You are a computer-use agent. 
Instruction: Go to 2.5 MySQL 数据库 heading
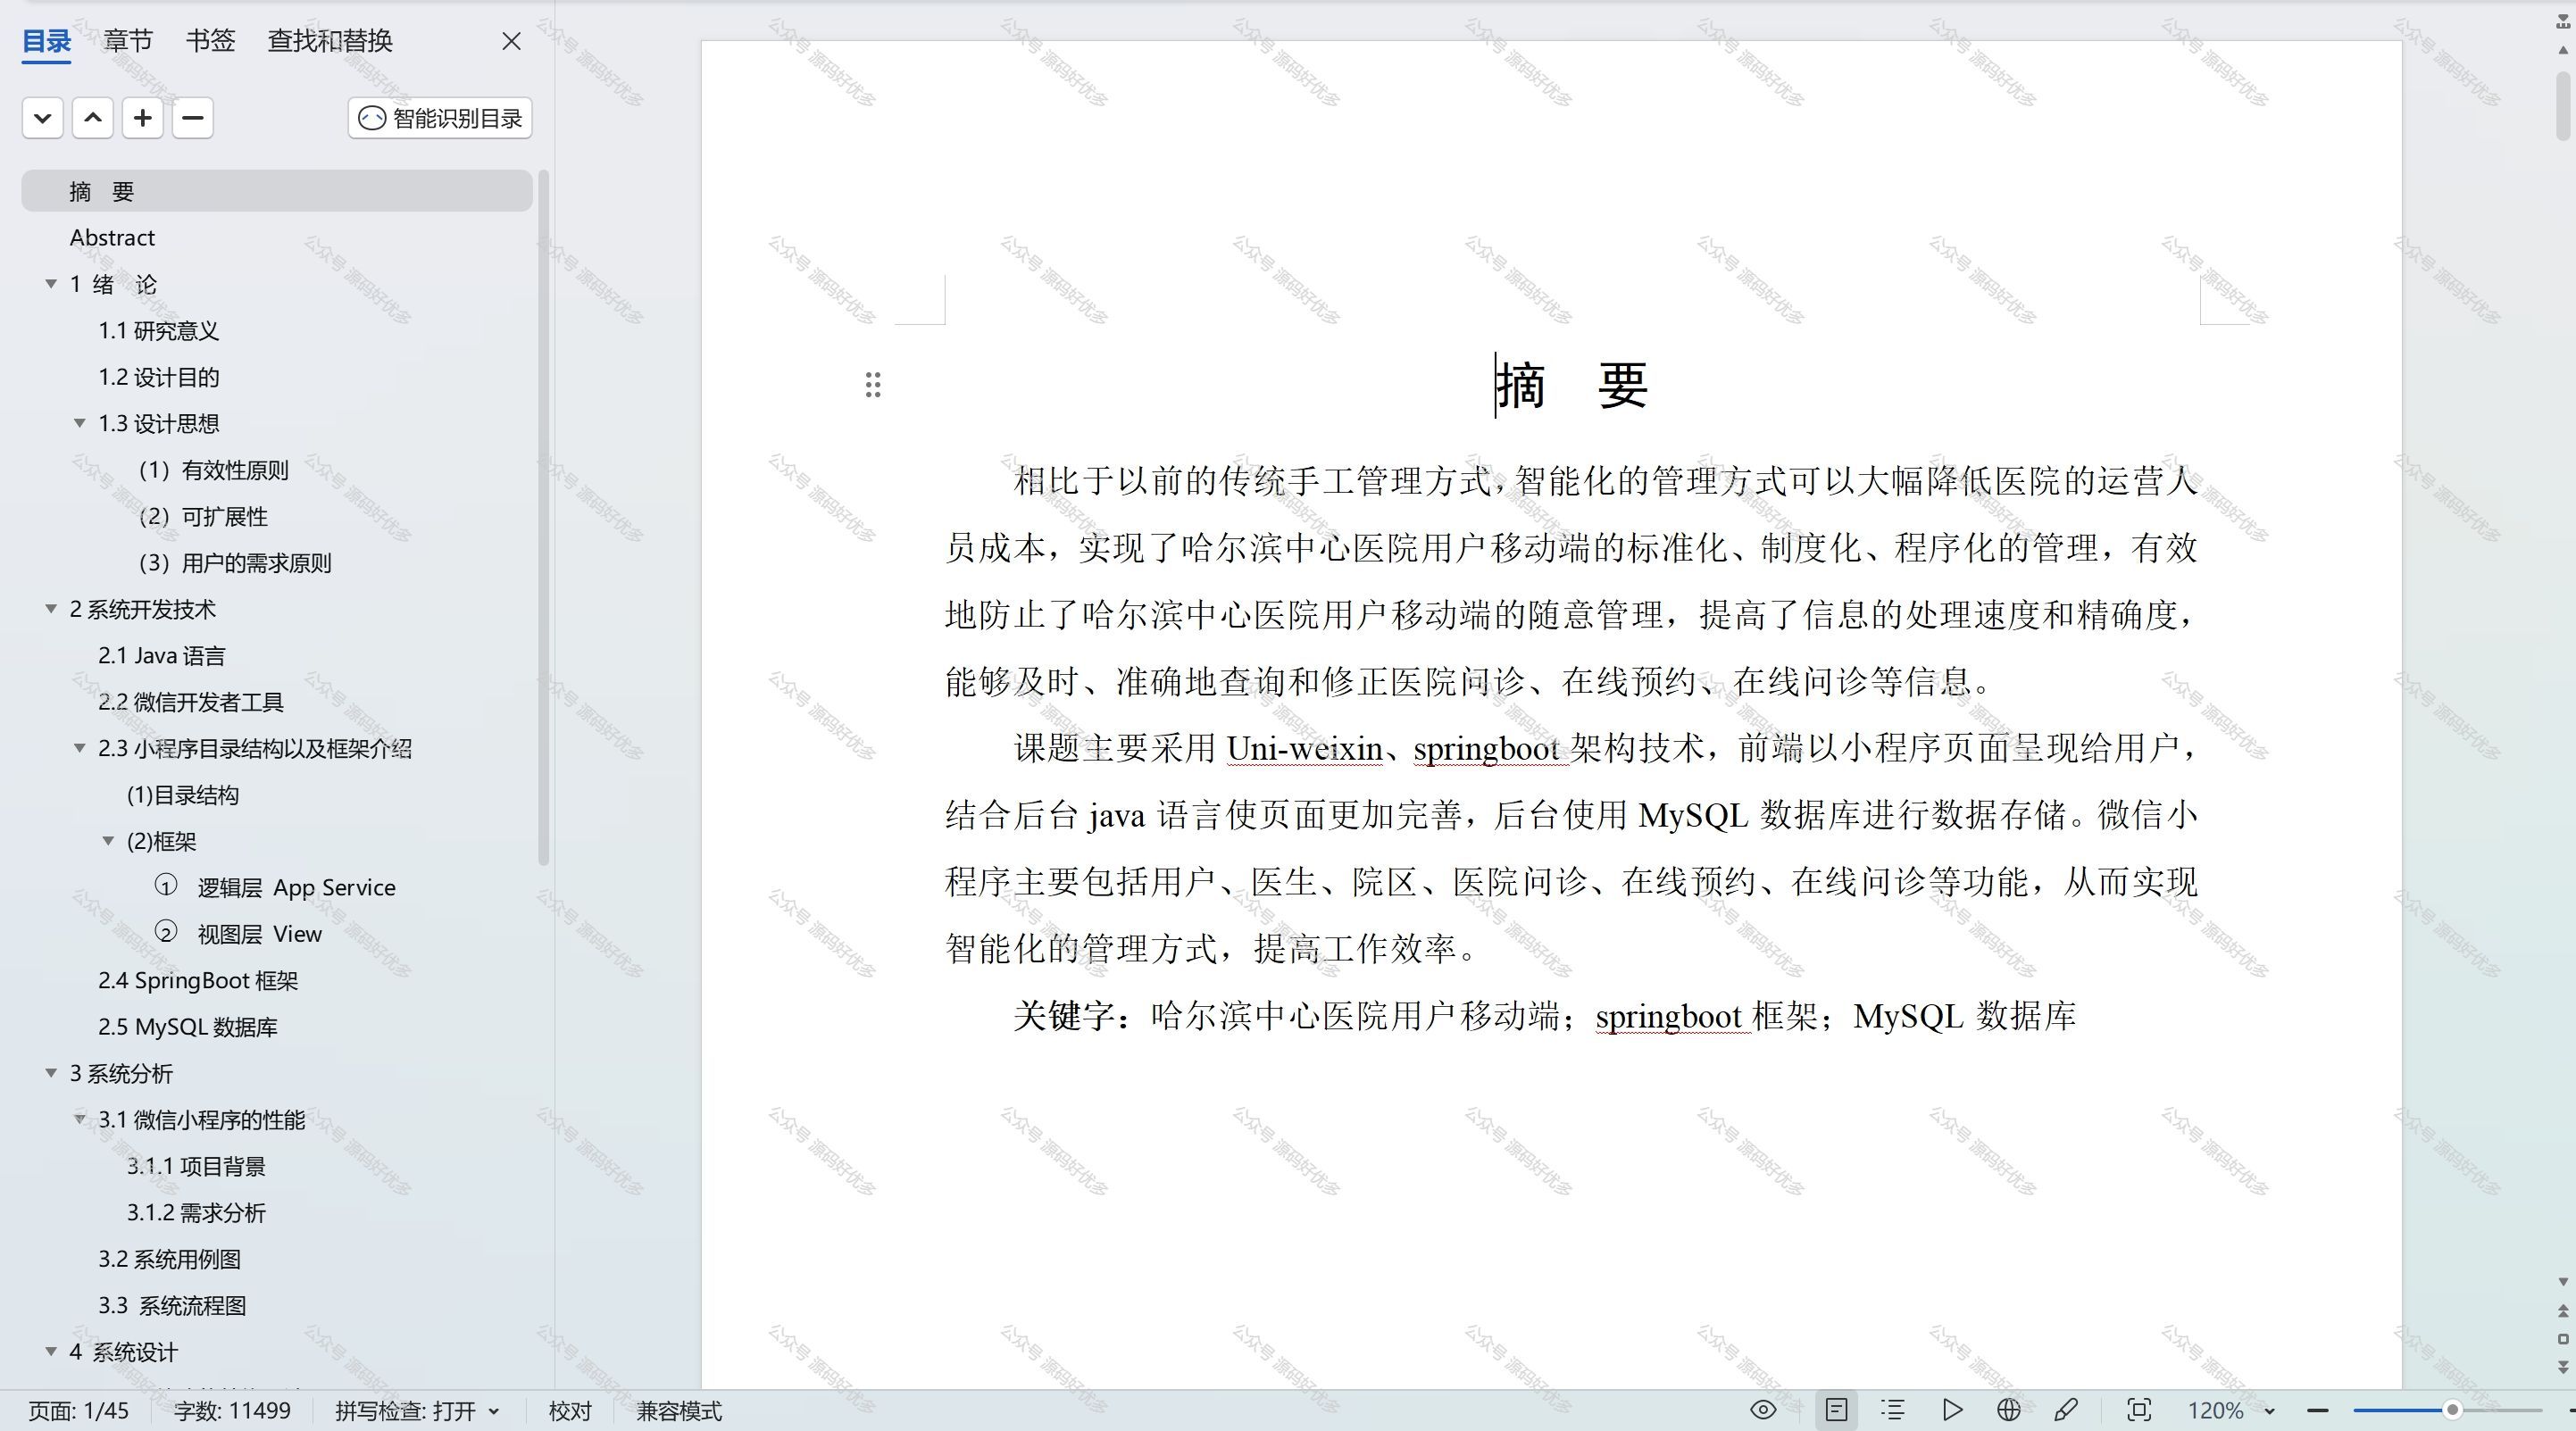coord(188,1027)
